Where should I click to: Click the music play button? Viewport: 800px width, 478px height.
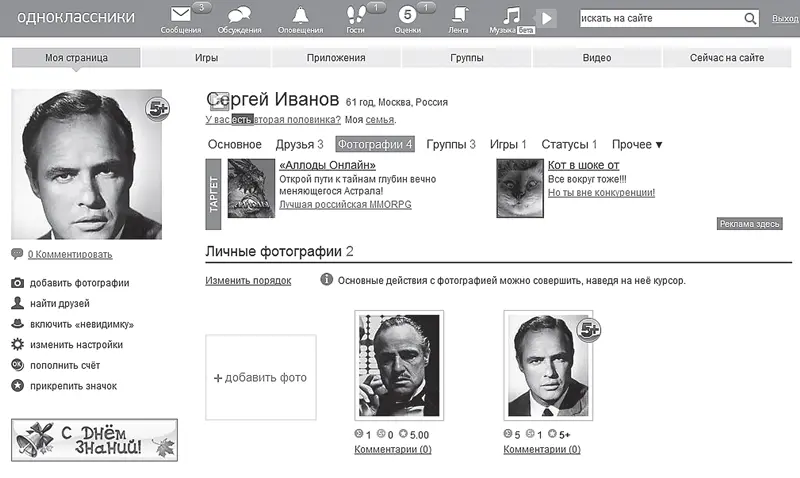click(x=546, y=19)
